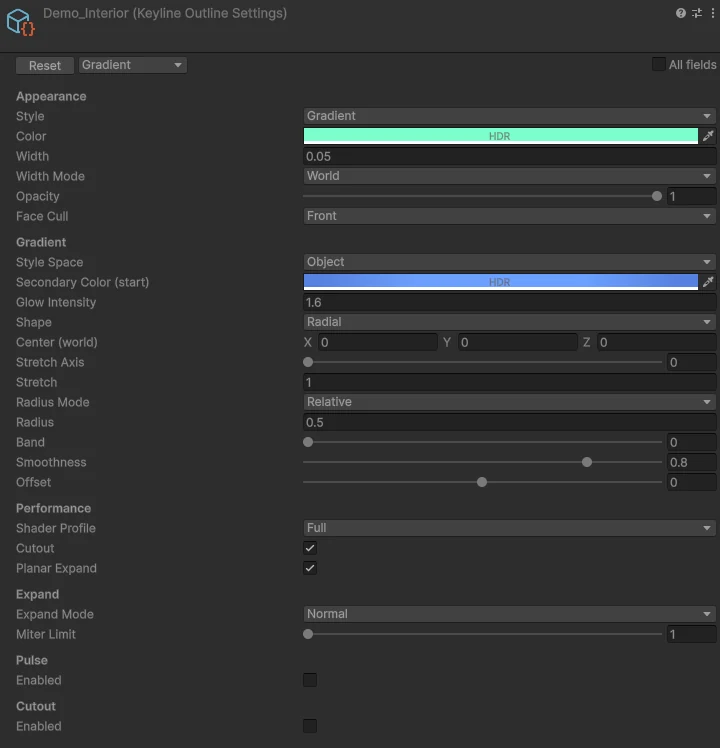This screenshot has width=720, height=748.
Task: Click the Glow Intensity label
Action: [x=56, y=302]
